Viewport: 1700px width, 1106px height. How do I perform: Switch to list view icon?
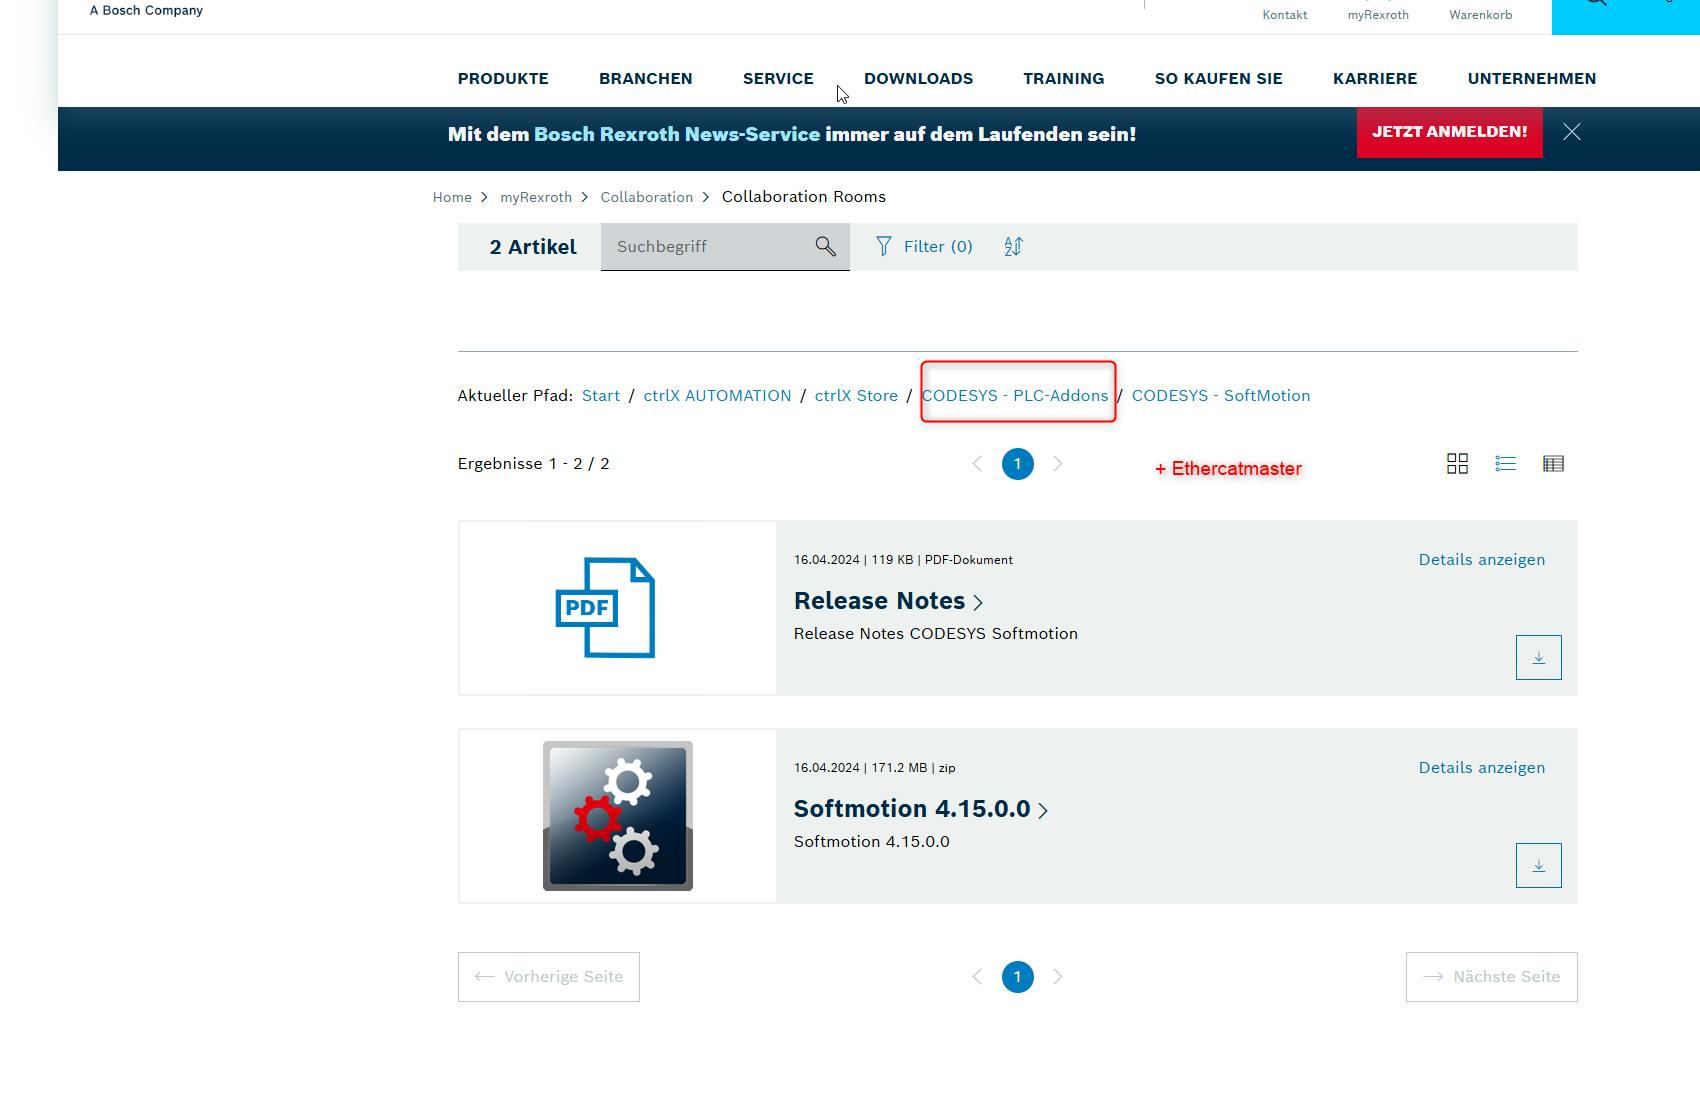(x=1505, y=463)
